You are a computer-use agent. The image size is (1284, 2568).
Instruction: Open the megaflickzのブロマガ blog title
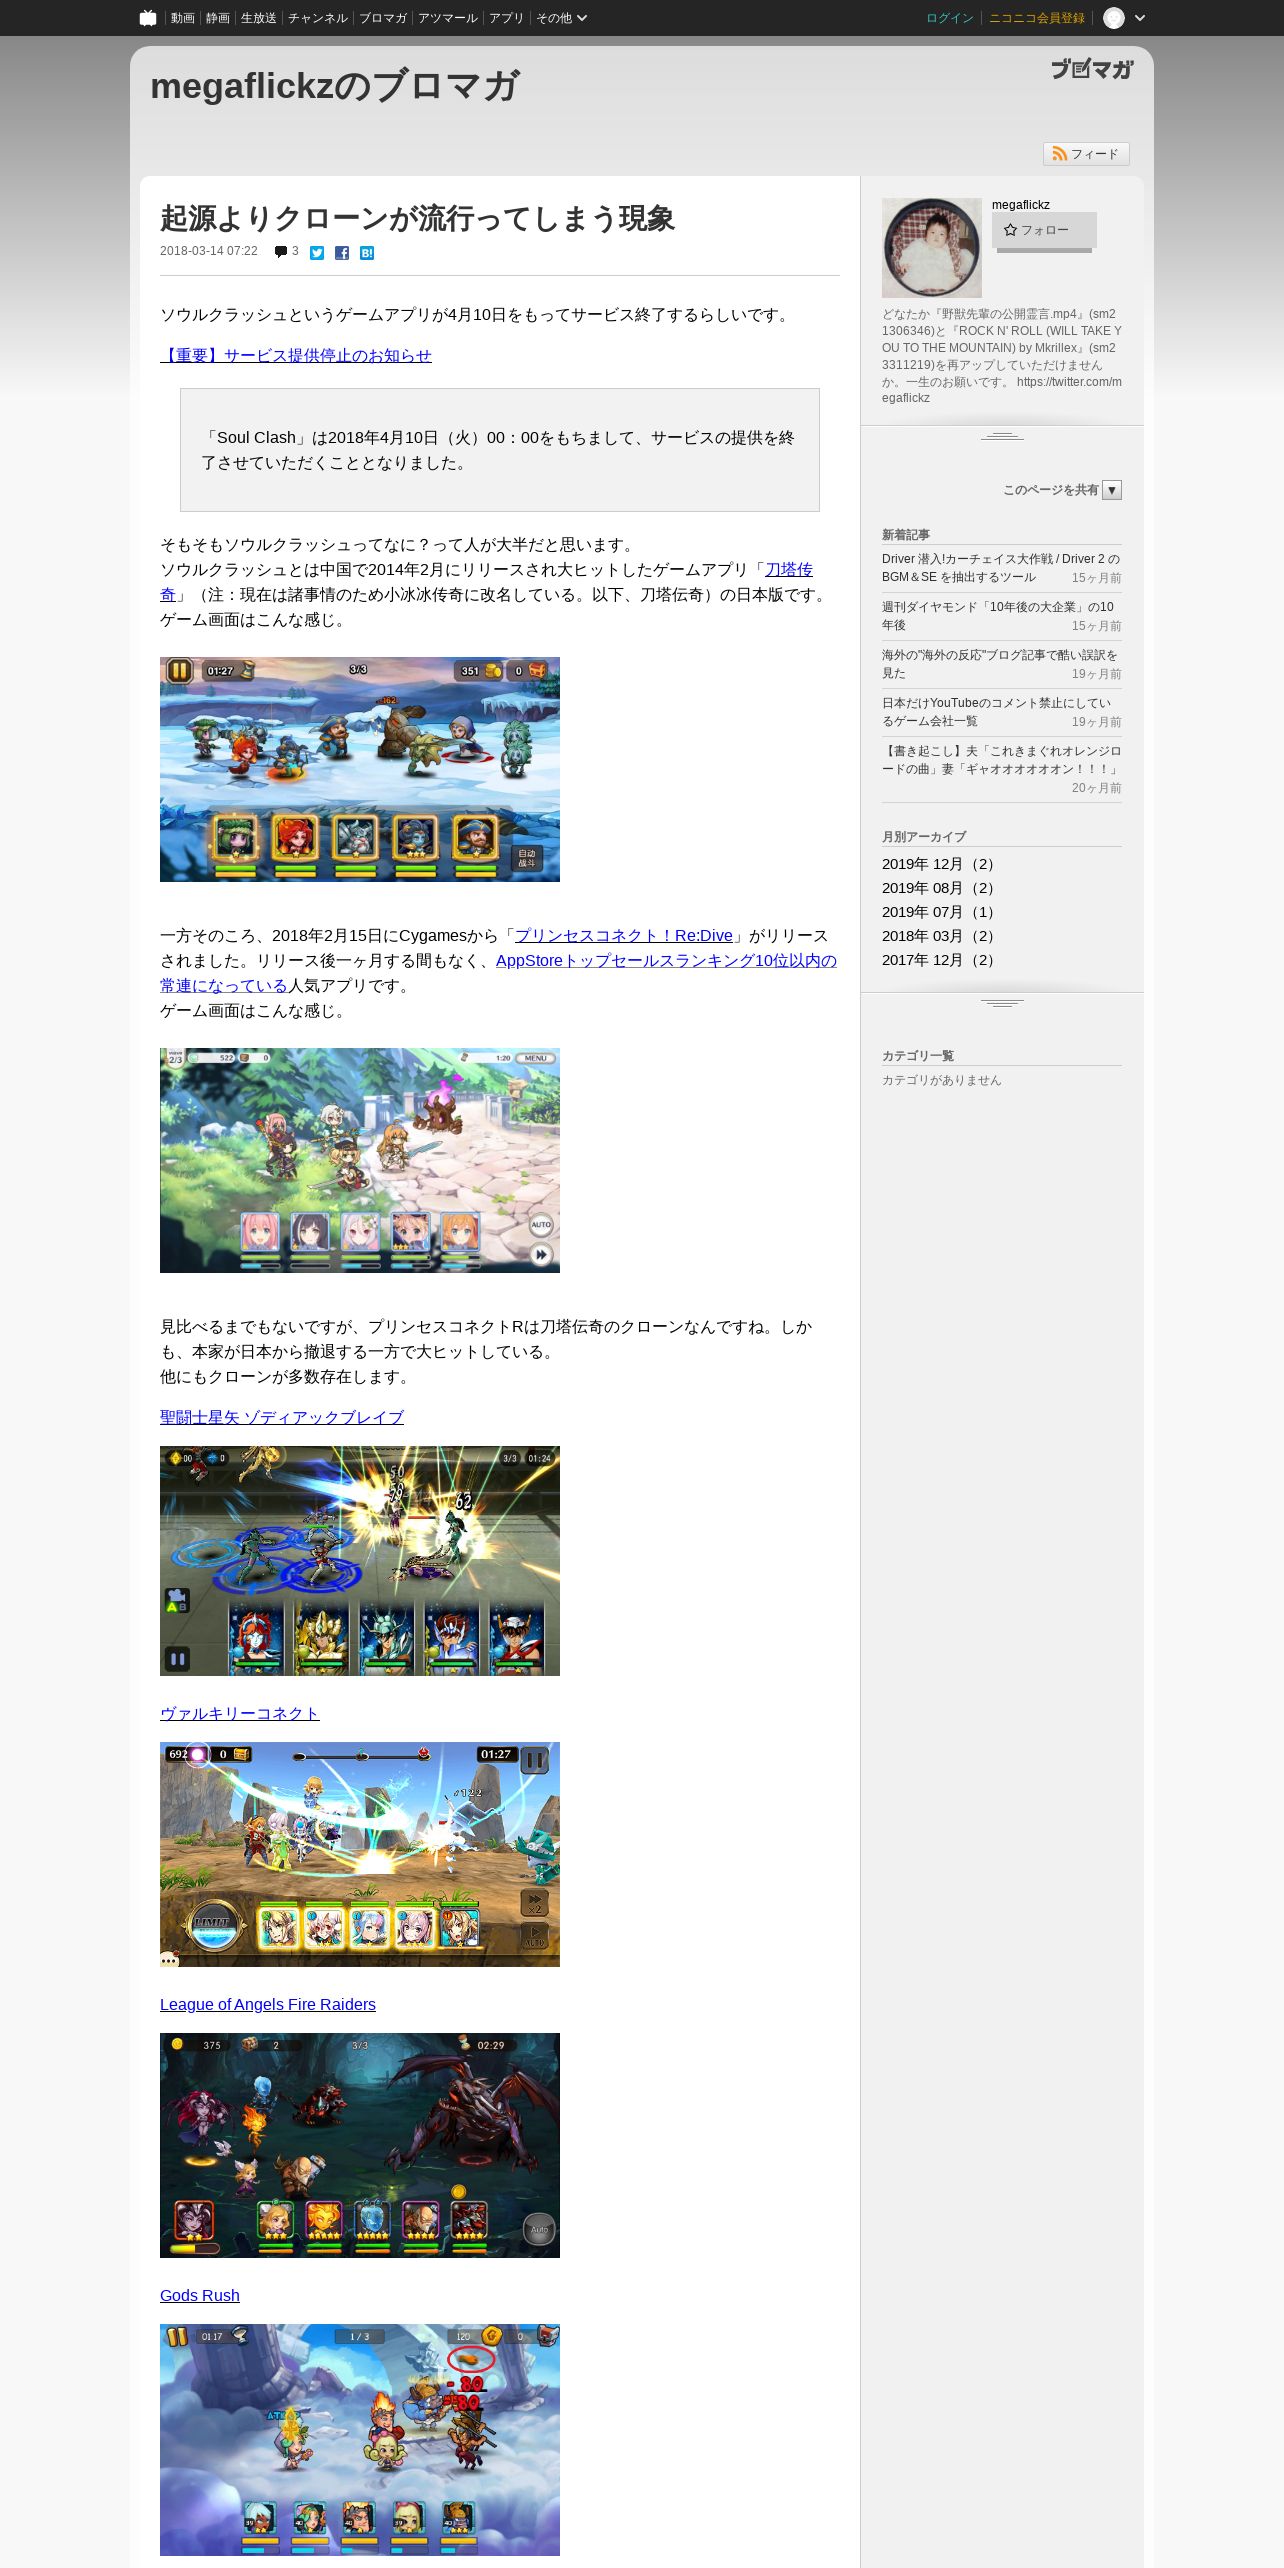335,86
